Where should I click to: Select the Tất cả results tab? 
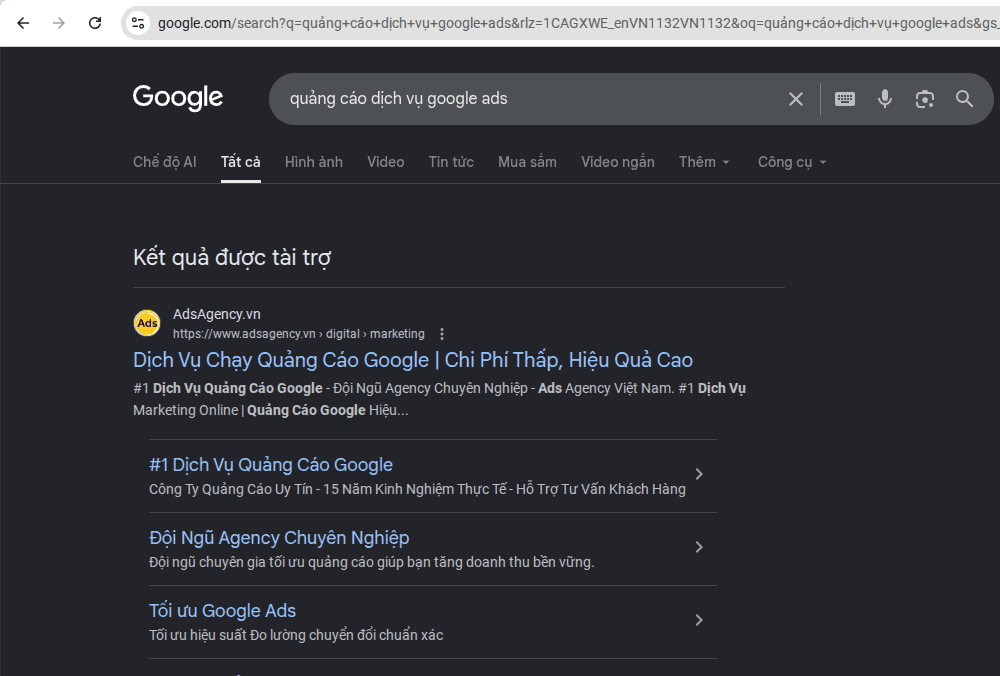point(240,162)
